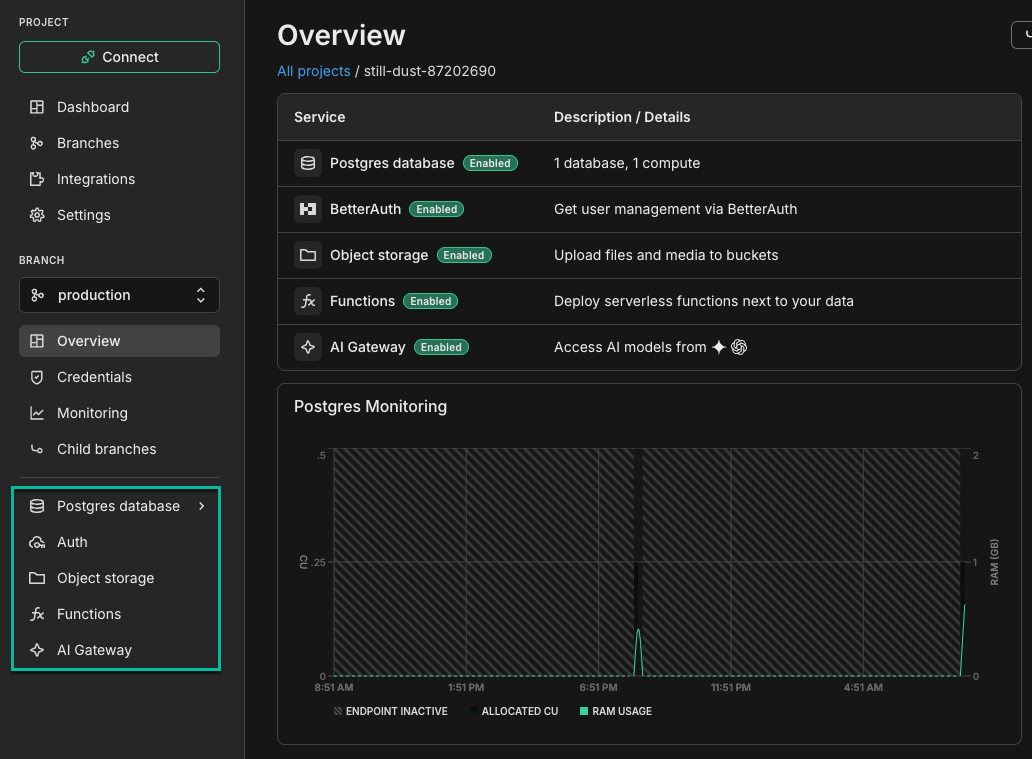
Task: Click Enabled badge next to BetterAuth
Action: (436, 209)
